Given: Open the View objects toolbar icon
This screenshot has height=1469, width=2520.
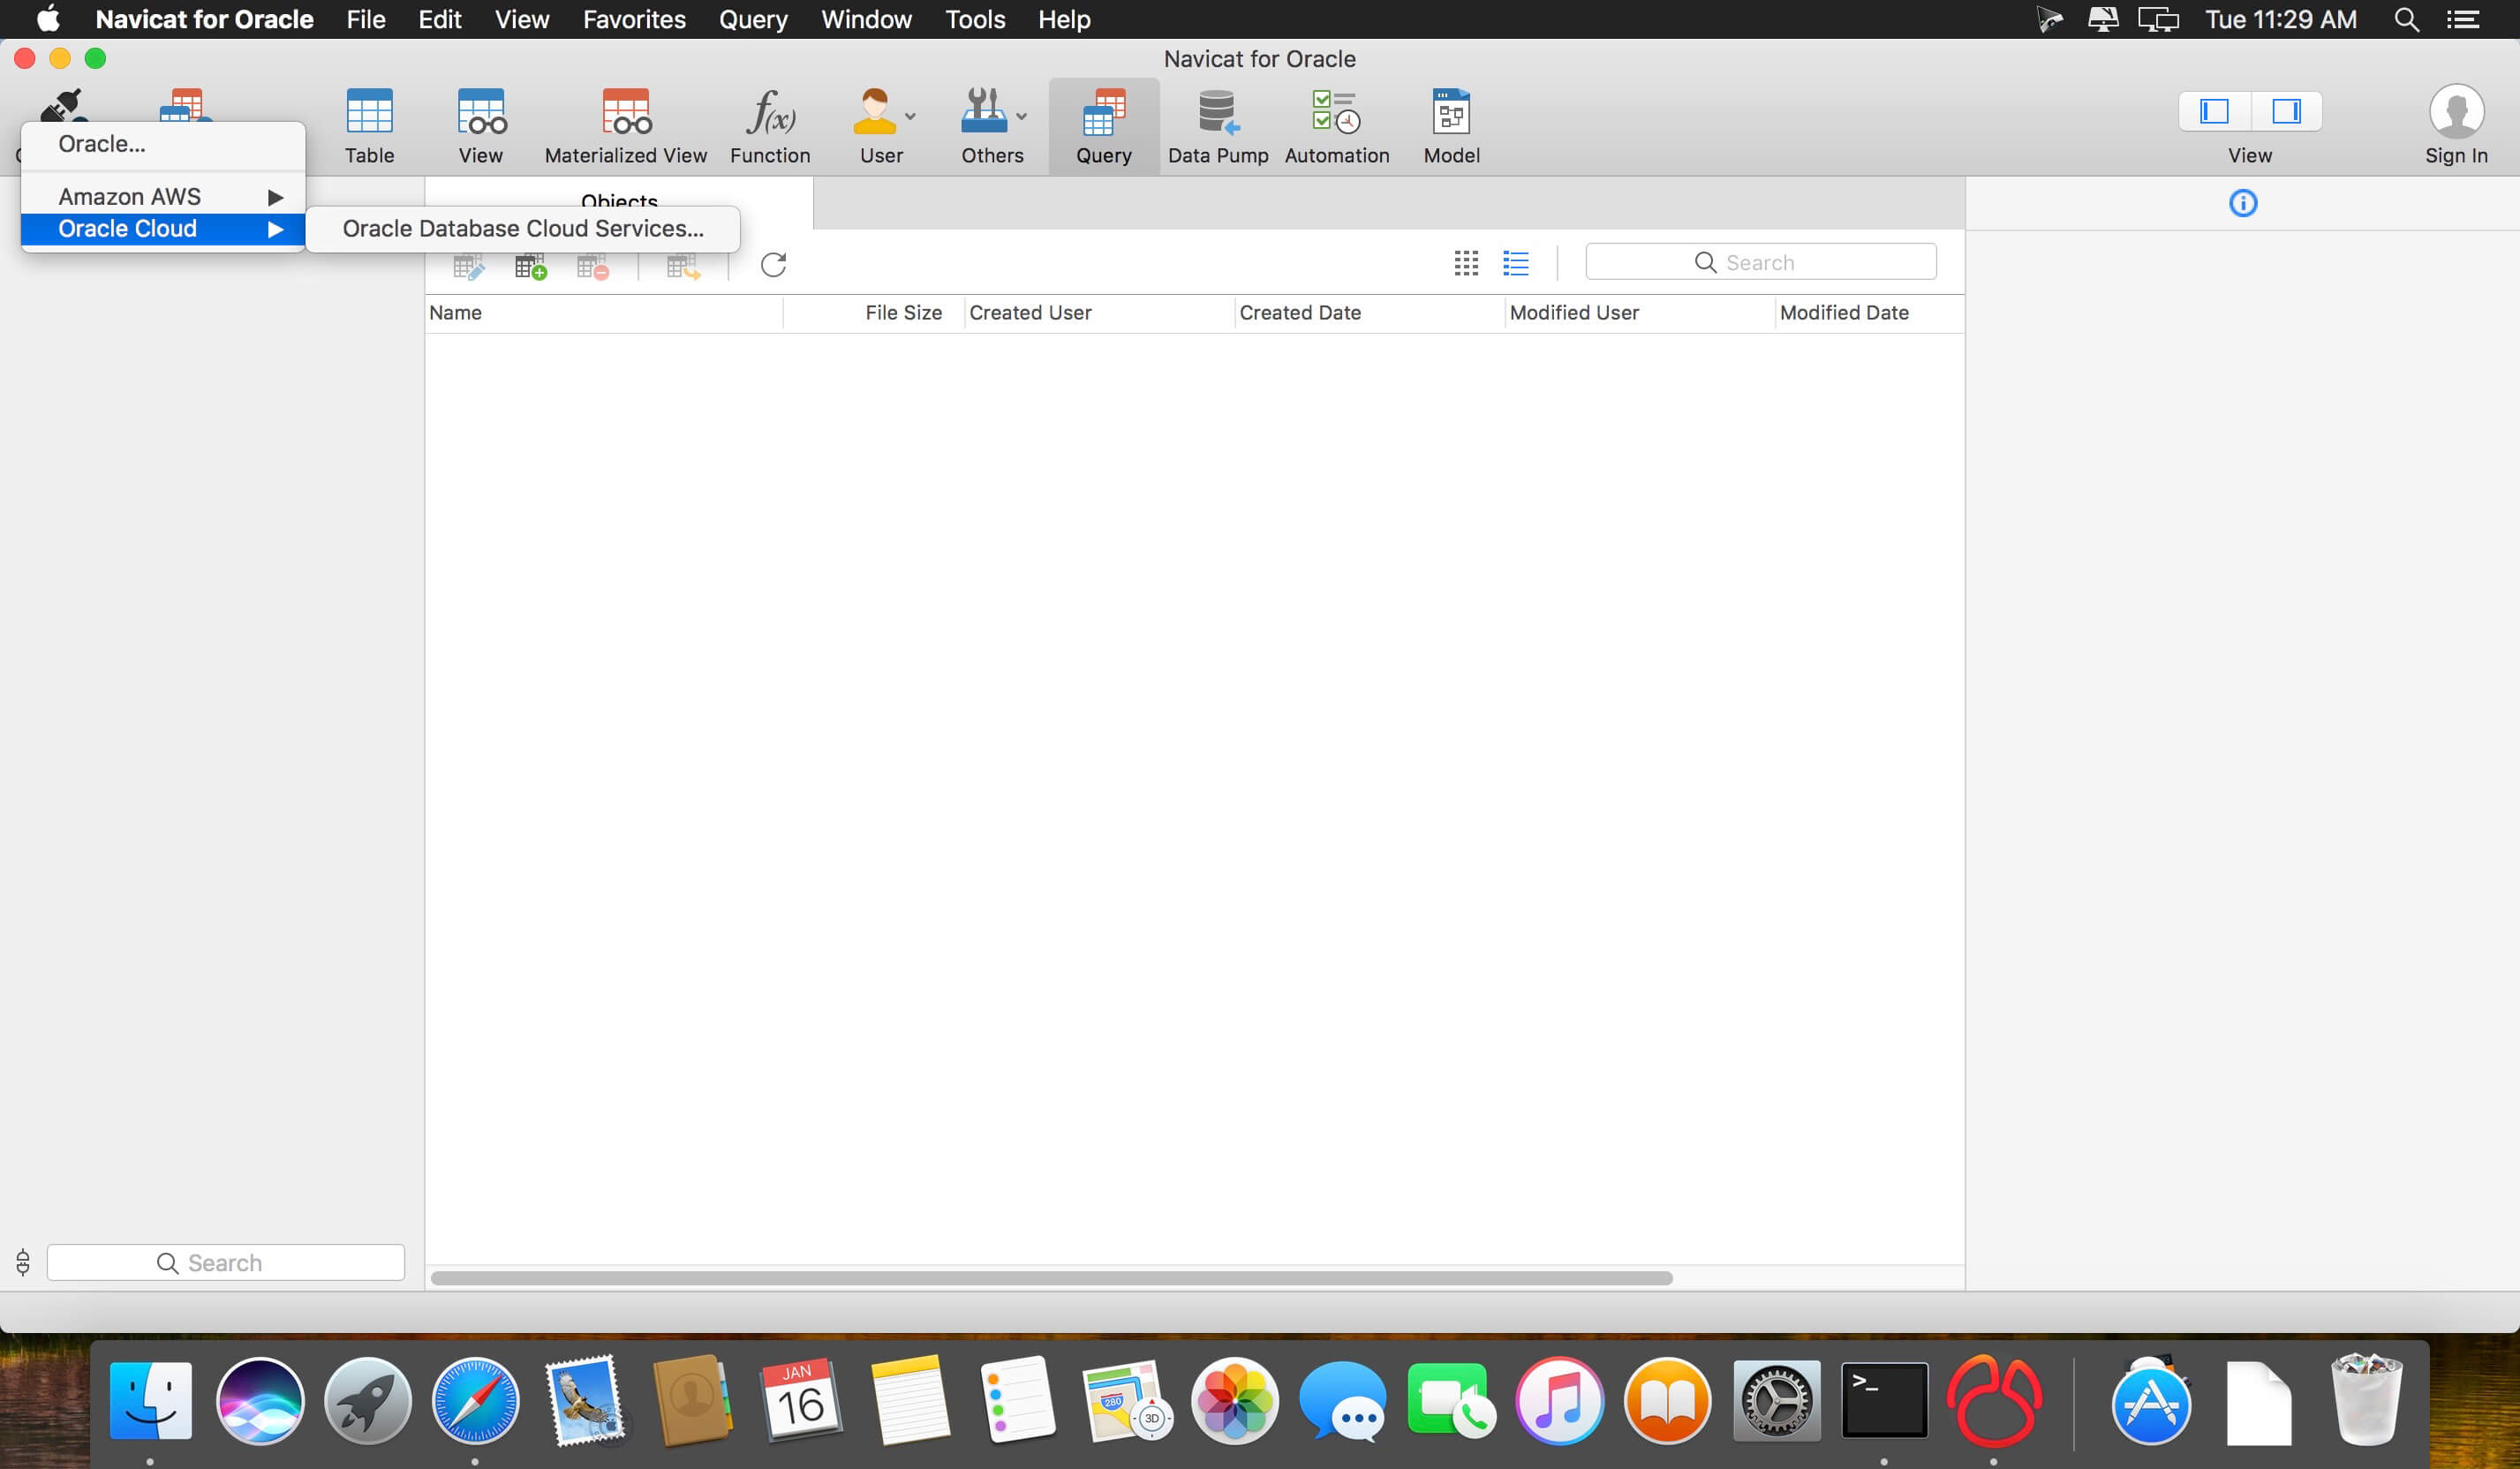Looking at the screenshot, I should tap(481, 125).
